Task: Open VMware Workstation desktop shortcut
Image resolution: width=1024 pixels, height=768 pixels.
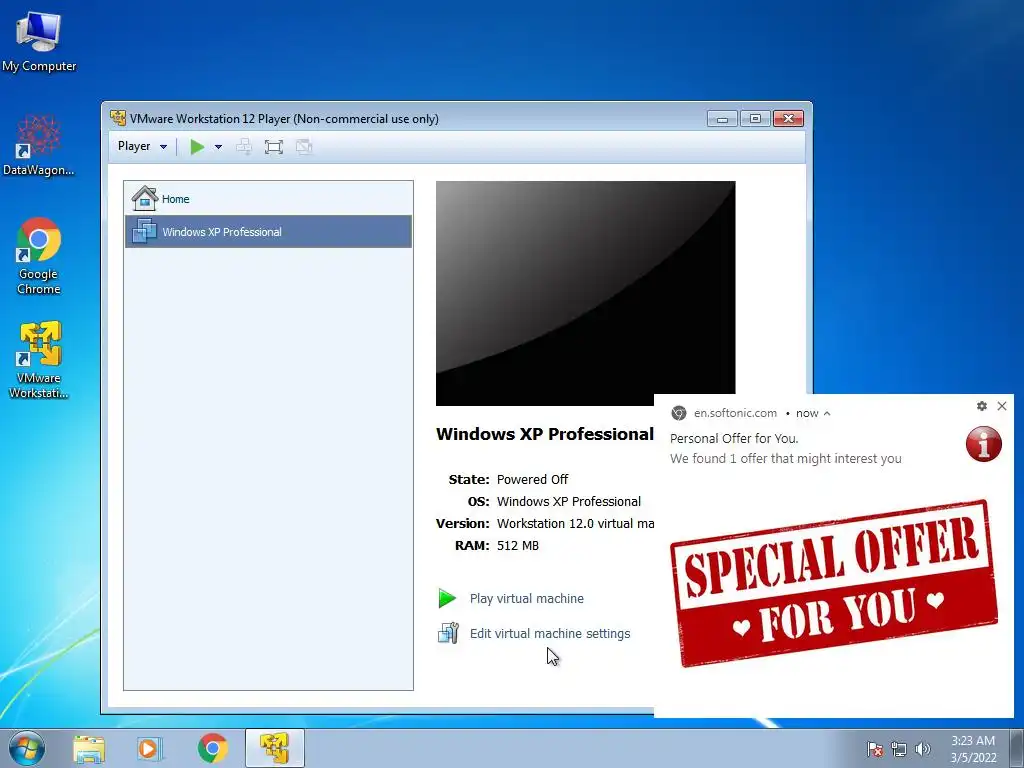Action: point(39,360)
